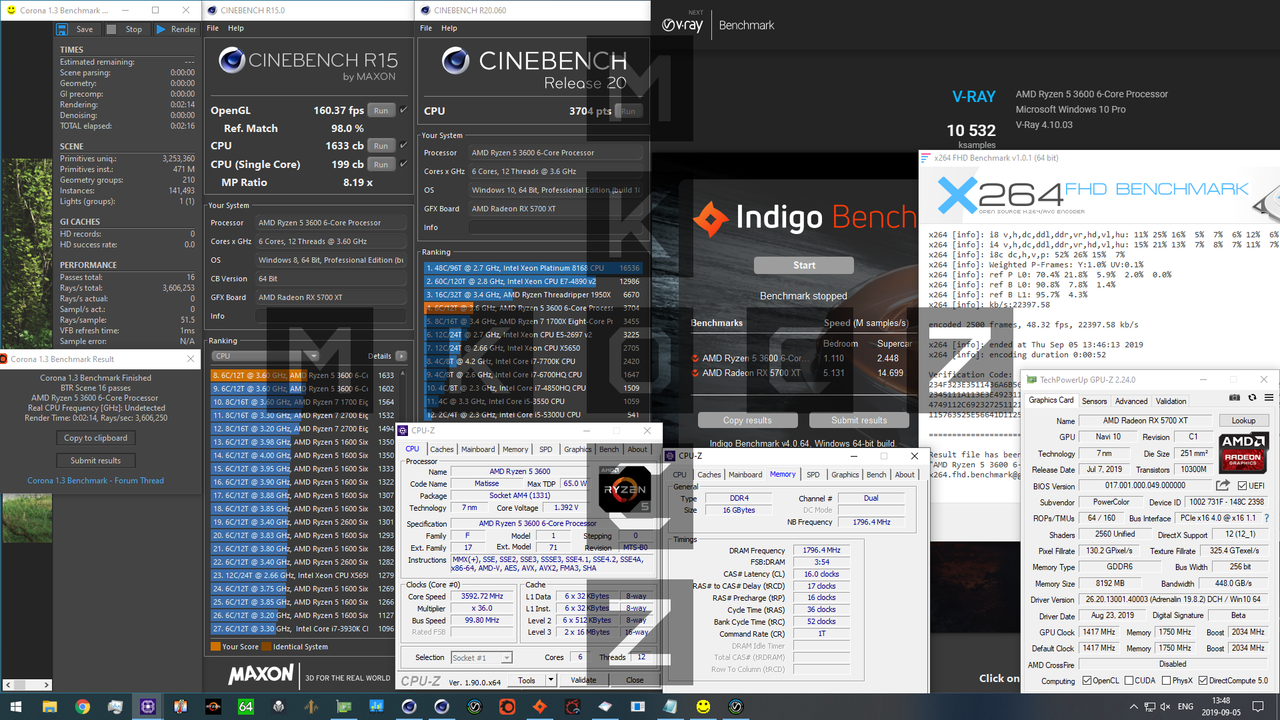Image resolution: width=1280 pixels, height=720 pixels.
Task: Open the green 64 taskbar icon
Action: (x=246, y=706)
